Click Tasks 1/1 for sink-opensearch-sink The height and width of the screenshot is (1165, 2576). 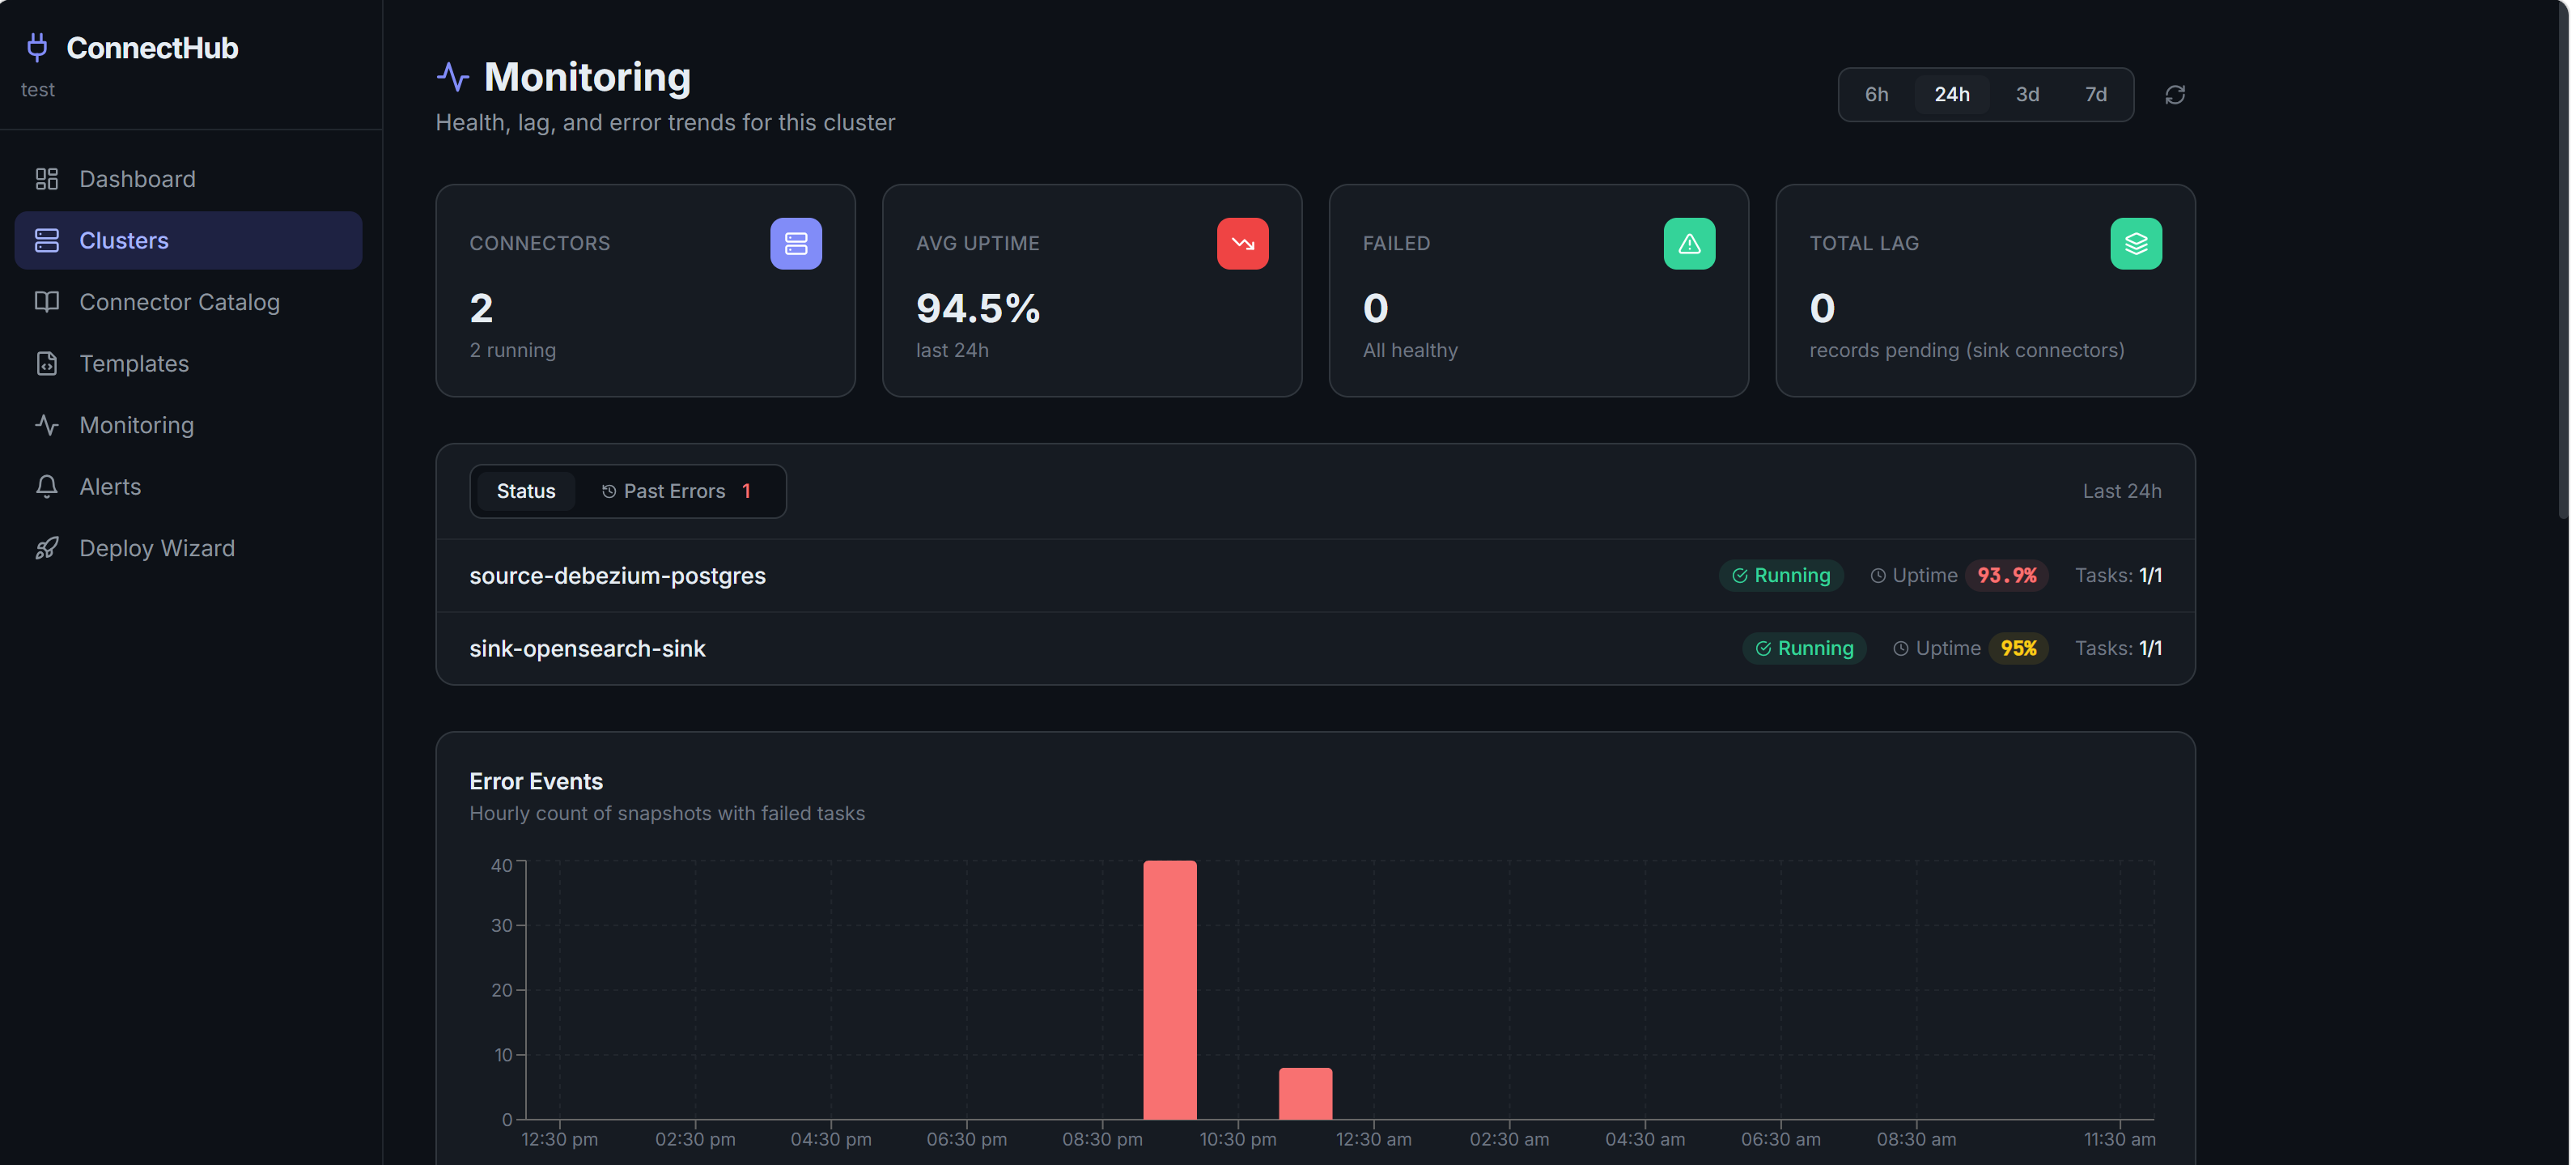[x=2118, y=648]
